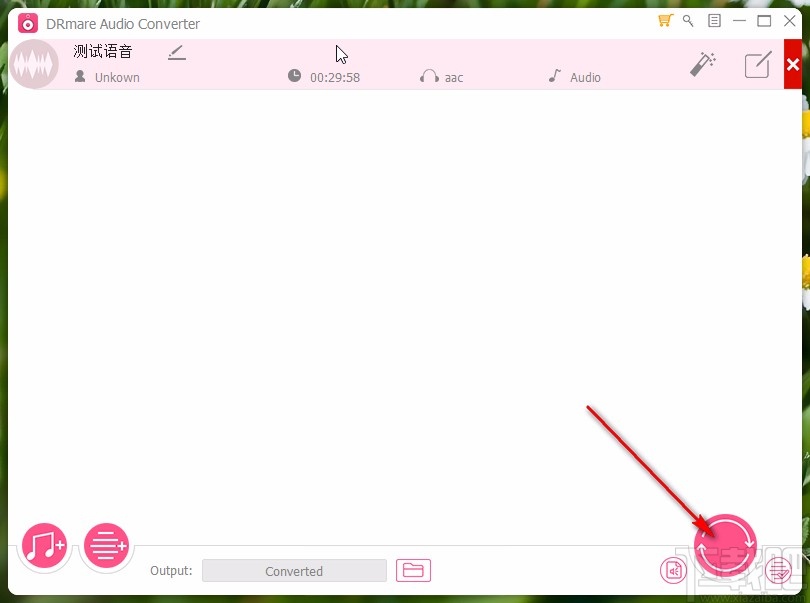Click the Converted output path field

[294, 570]
